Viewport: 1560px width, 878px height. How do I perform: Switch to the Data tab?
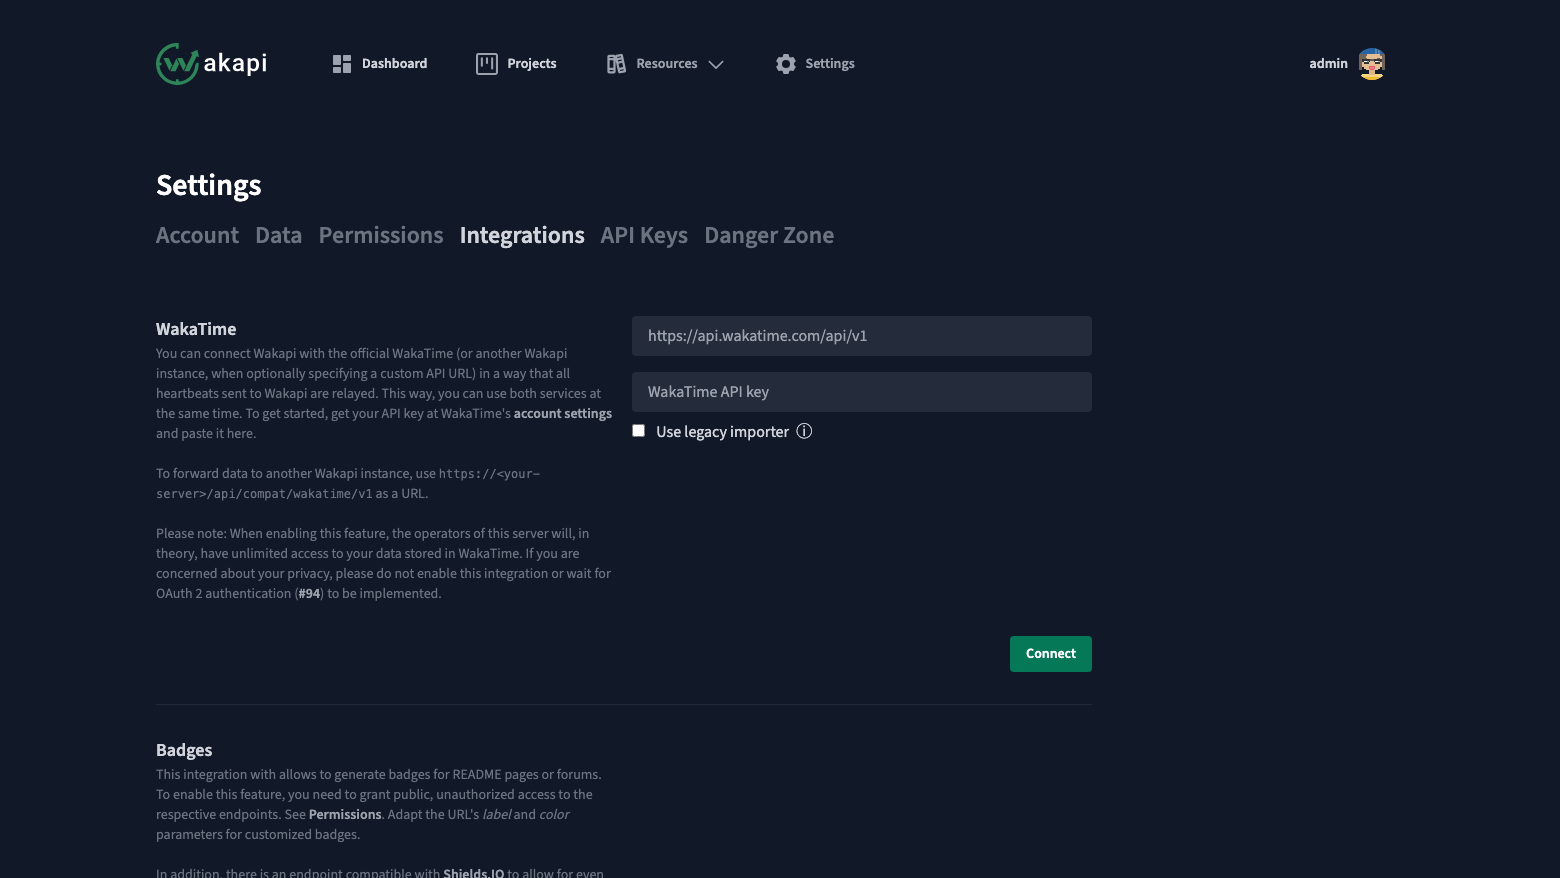(x=278, y=235)
